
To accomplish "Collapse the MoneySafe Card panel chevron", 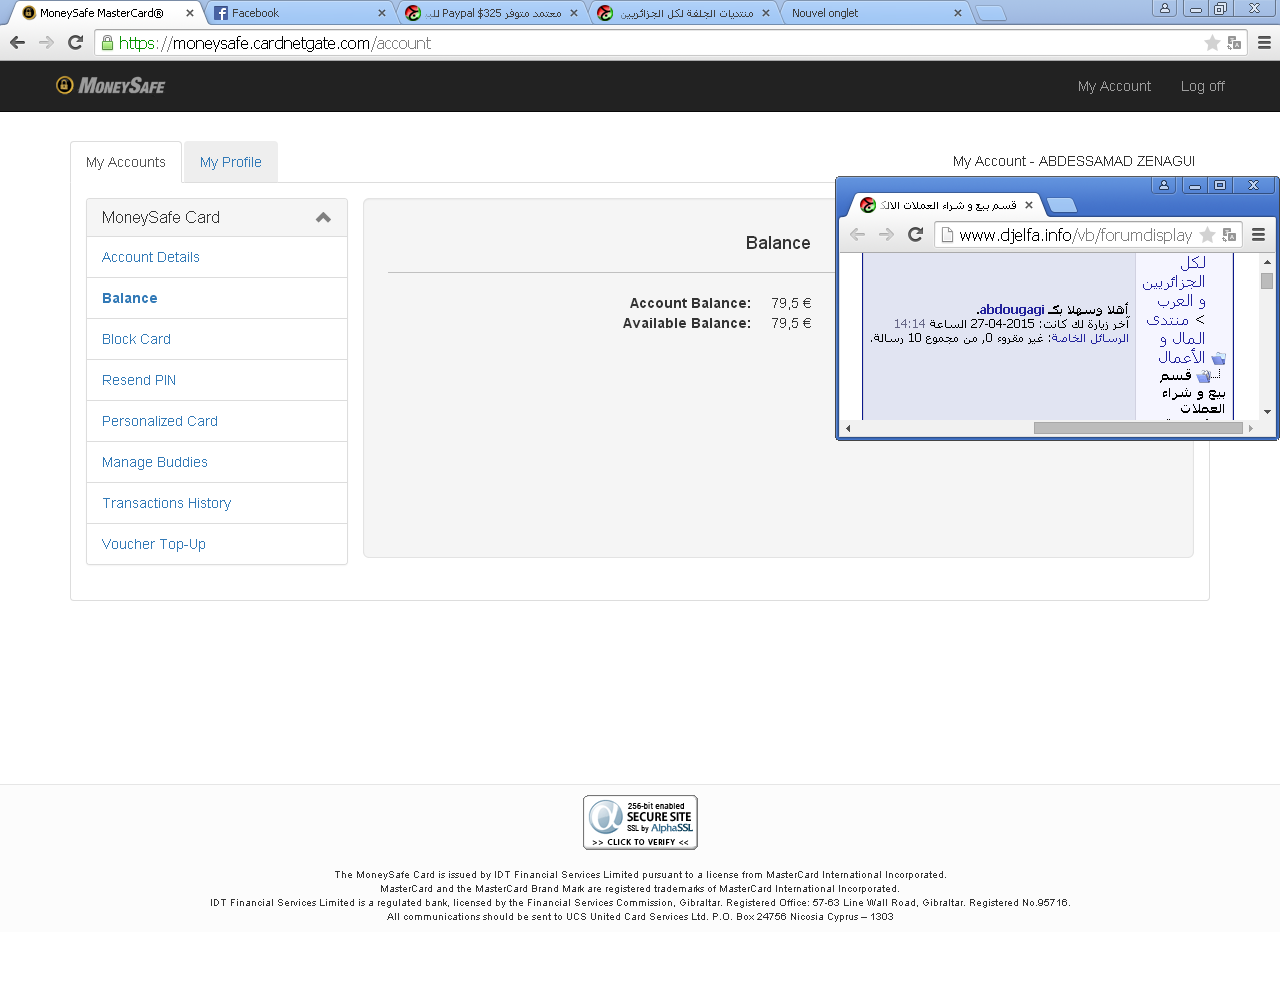I will pos(323,217).
